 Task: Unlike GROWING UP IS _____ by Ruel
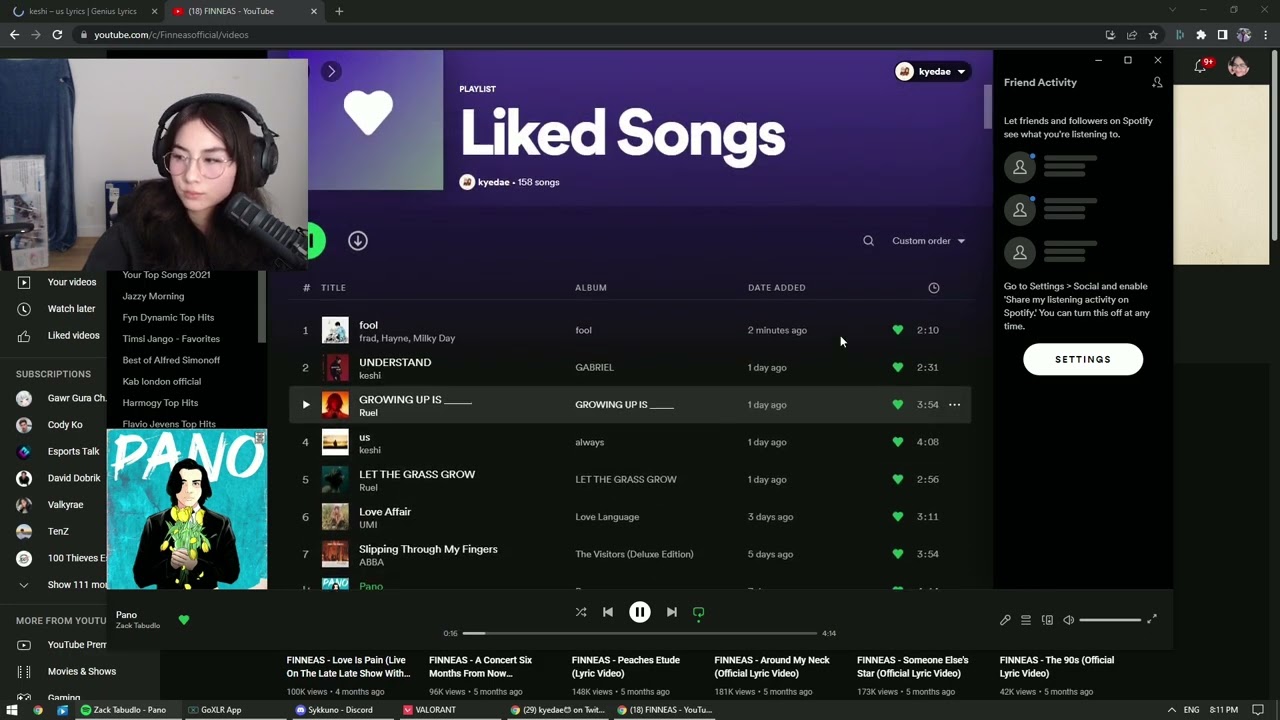click(x=897, y=405)
